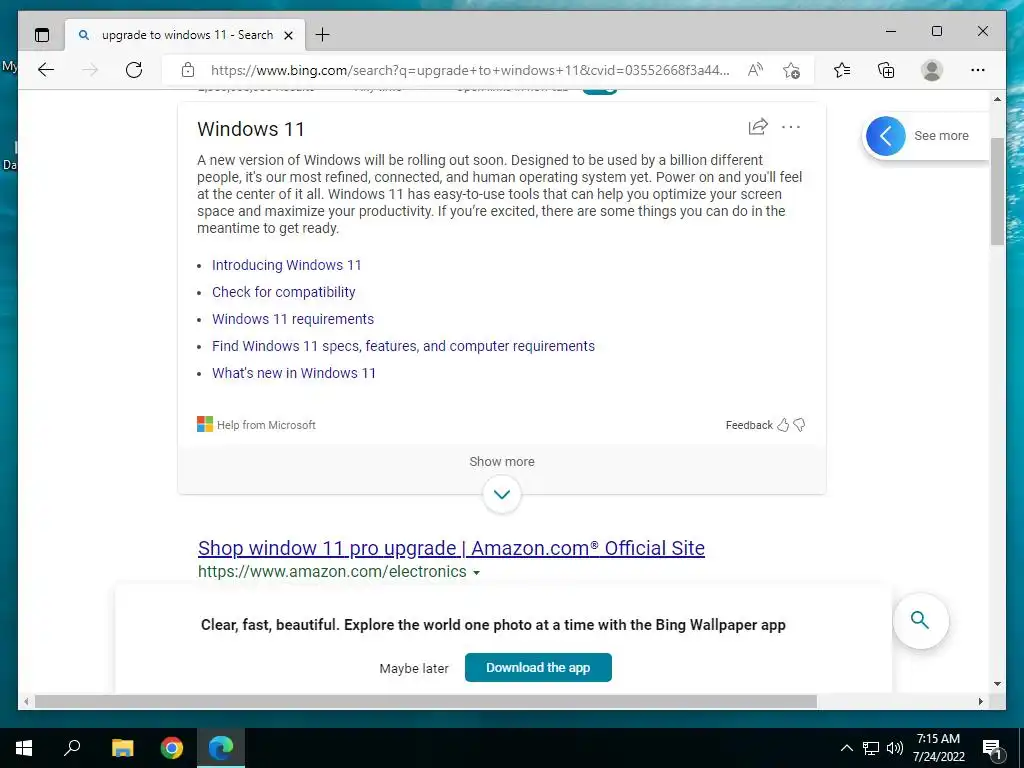Open the taskbar search magnifier
Image resolution: width=1024 pixels, height=768 pixels.
point(72,748)
